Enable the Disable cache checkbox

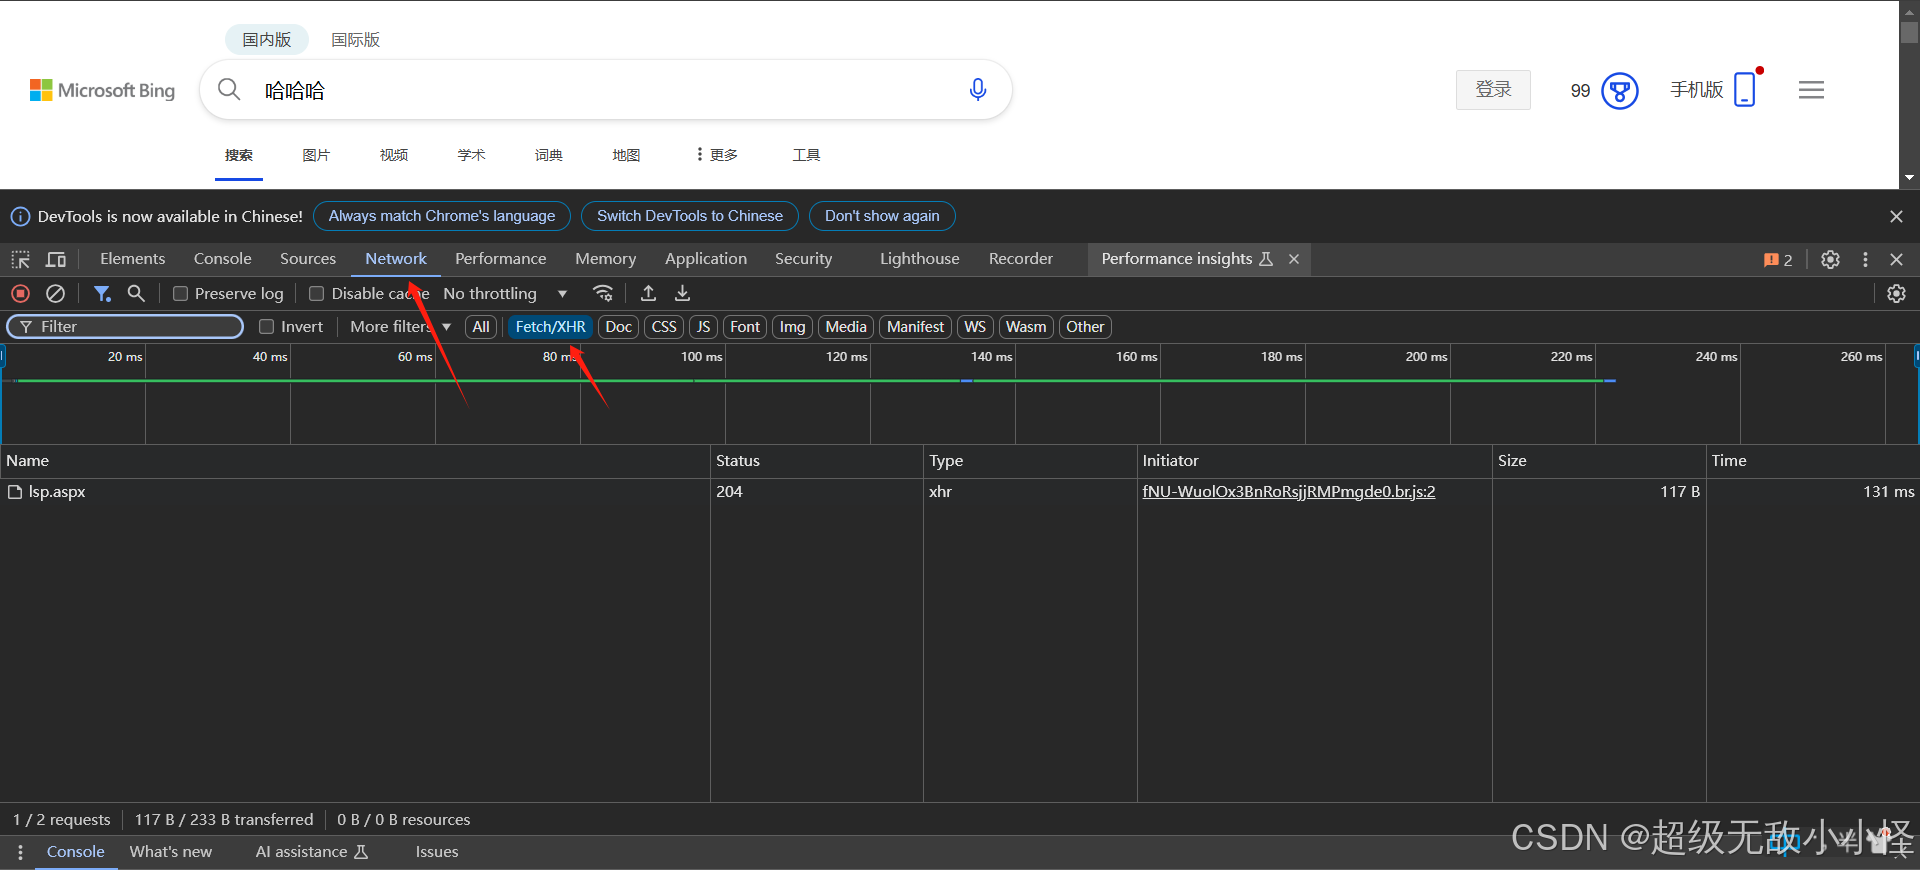pyautogui.click(x=316, y=293)
